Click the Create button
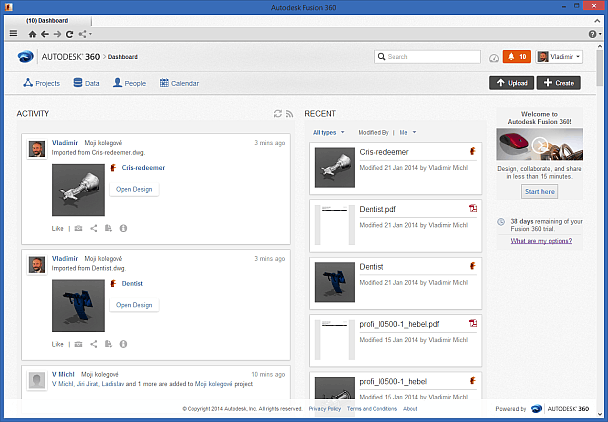 (x=559, y=83)
